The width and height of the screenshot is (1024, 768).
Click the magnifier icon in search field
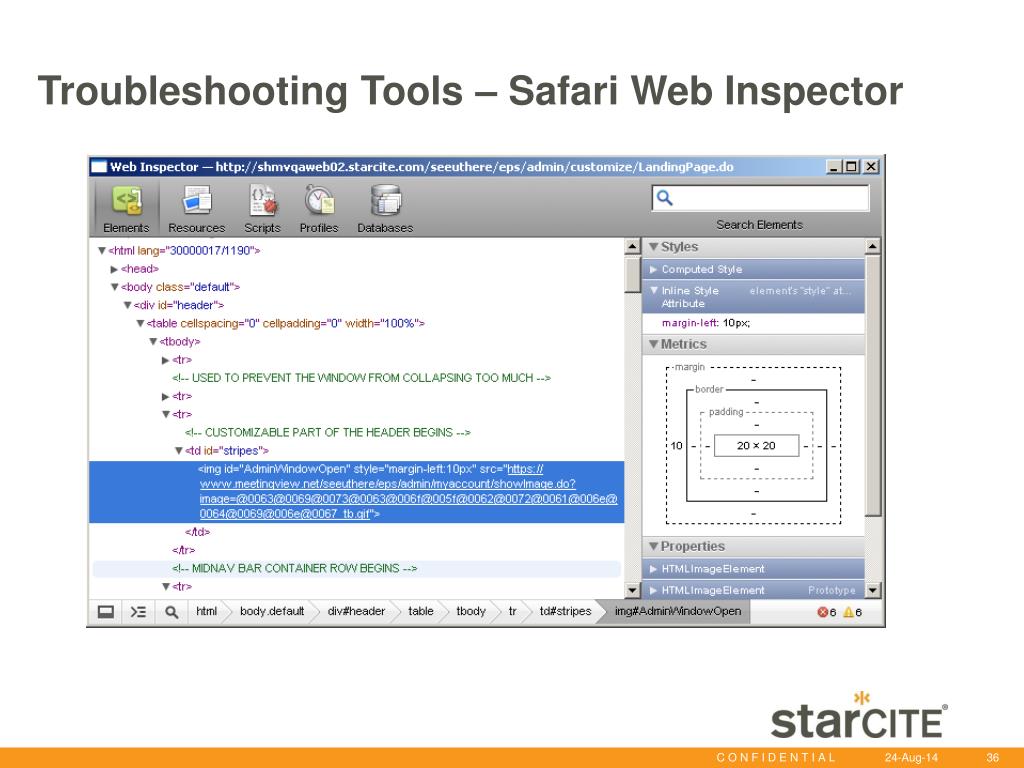664,198
